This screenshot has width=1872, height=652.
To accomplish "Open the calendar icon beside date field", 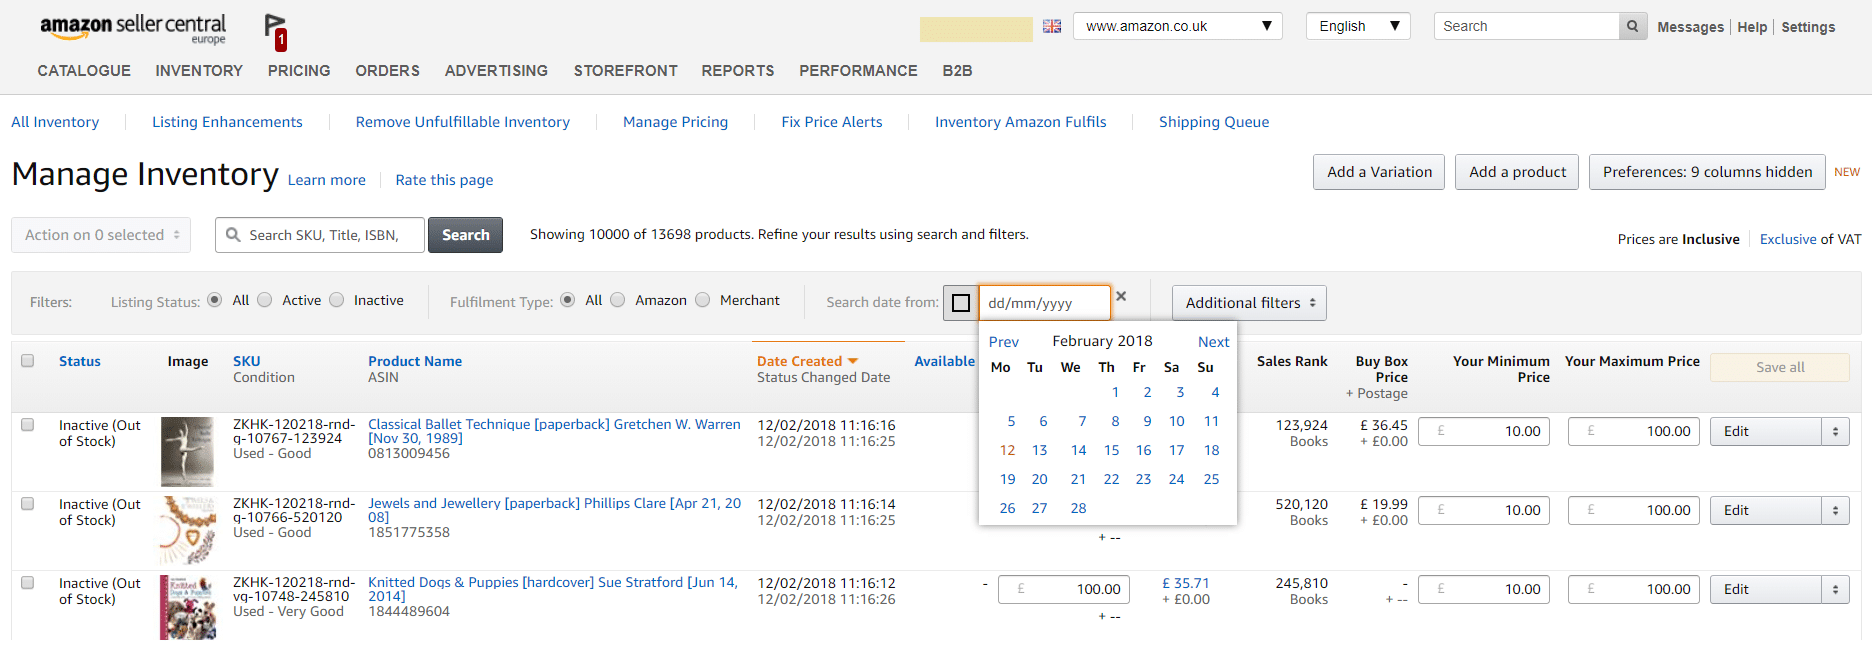I will (961, 303).
